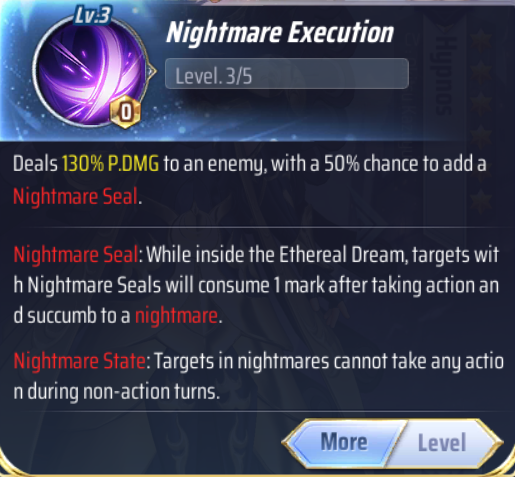Switch to the Level tab
Image resolution: width=515 pixels, height=477 pixels.
442,443
